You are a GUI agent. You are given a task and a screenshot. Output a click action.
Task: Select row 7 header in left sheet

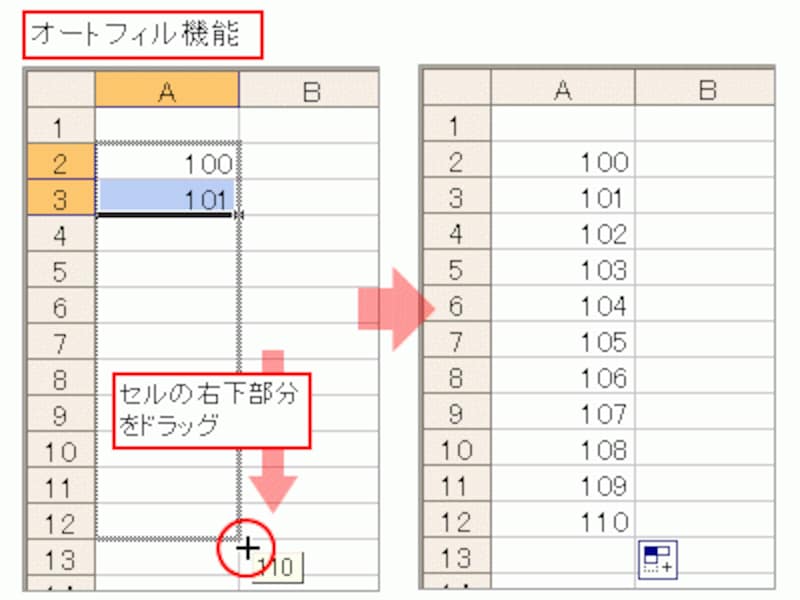click(x=61, y=342)
